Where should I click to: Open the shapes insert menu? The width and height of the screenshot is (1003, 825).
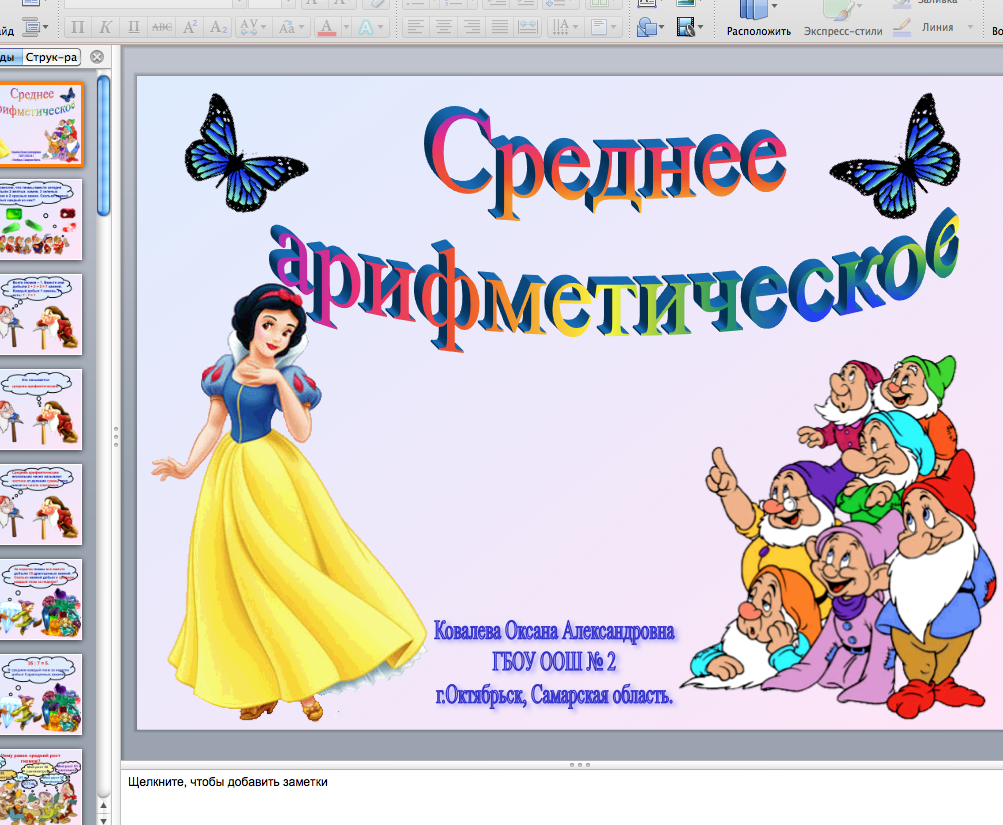coord(651,28)
